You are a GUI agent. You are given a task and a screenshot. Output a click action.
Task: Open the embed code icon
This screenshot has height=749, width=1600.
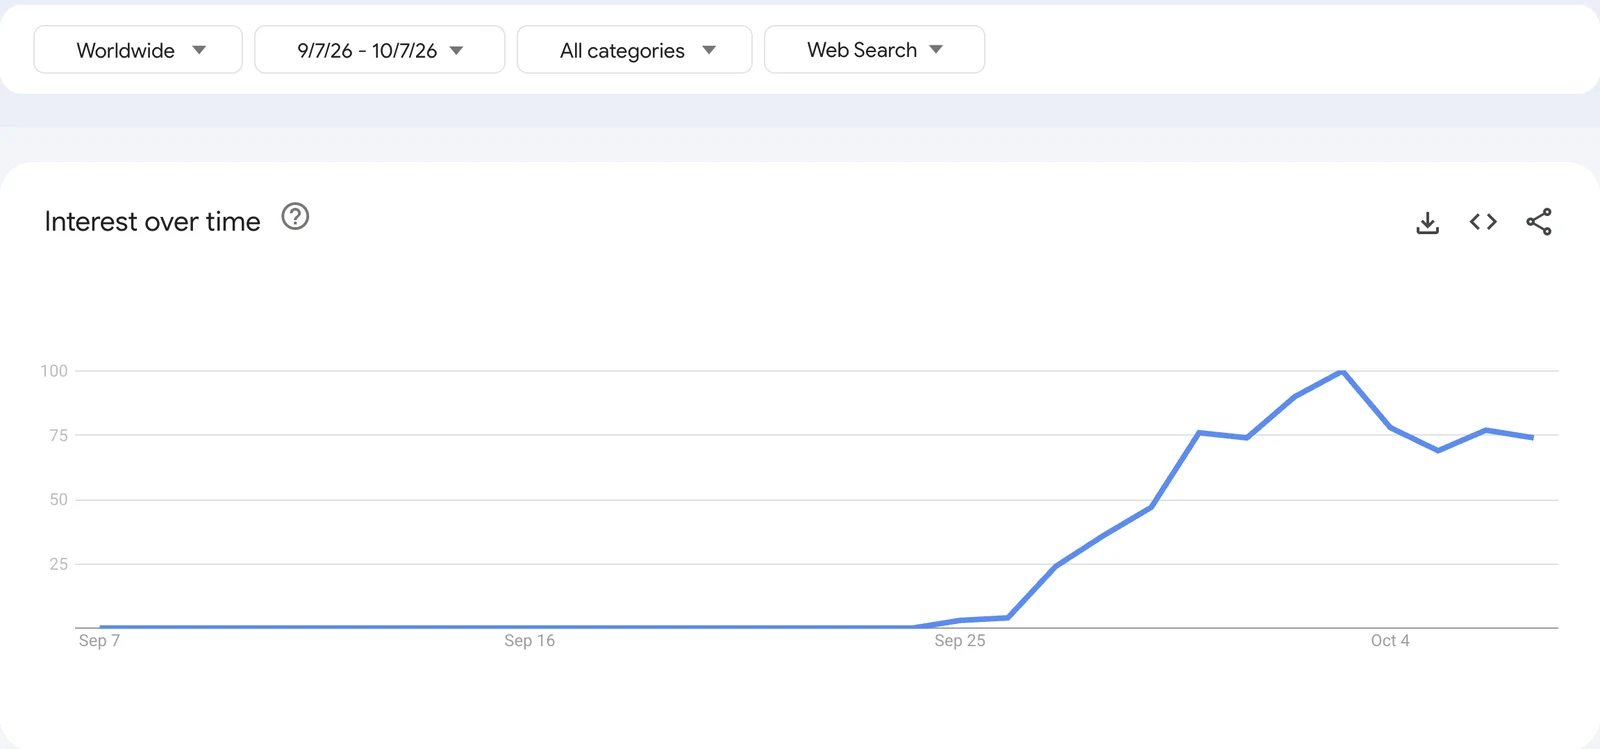pyautogui.click(x=1483, y=222)
